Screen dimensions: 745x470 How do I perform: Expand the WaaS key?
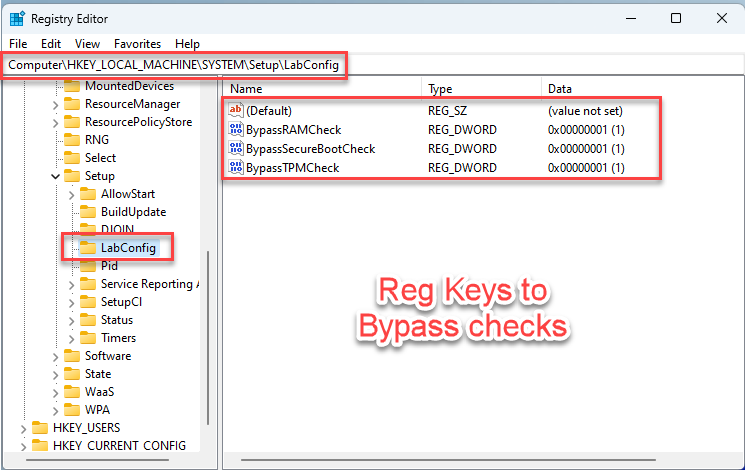click(x=55, y=393)
